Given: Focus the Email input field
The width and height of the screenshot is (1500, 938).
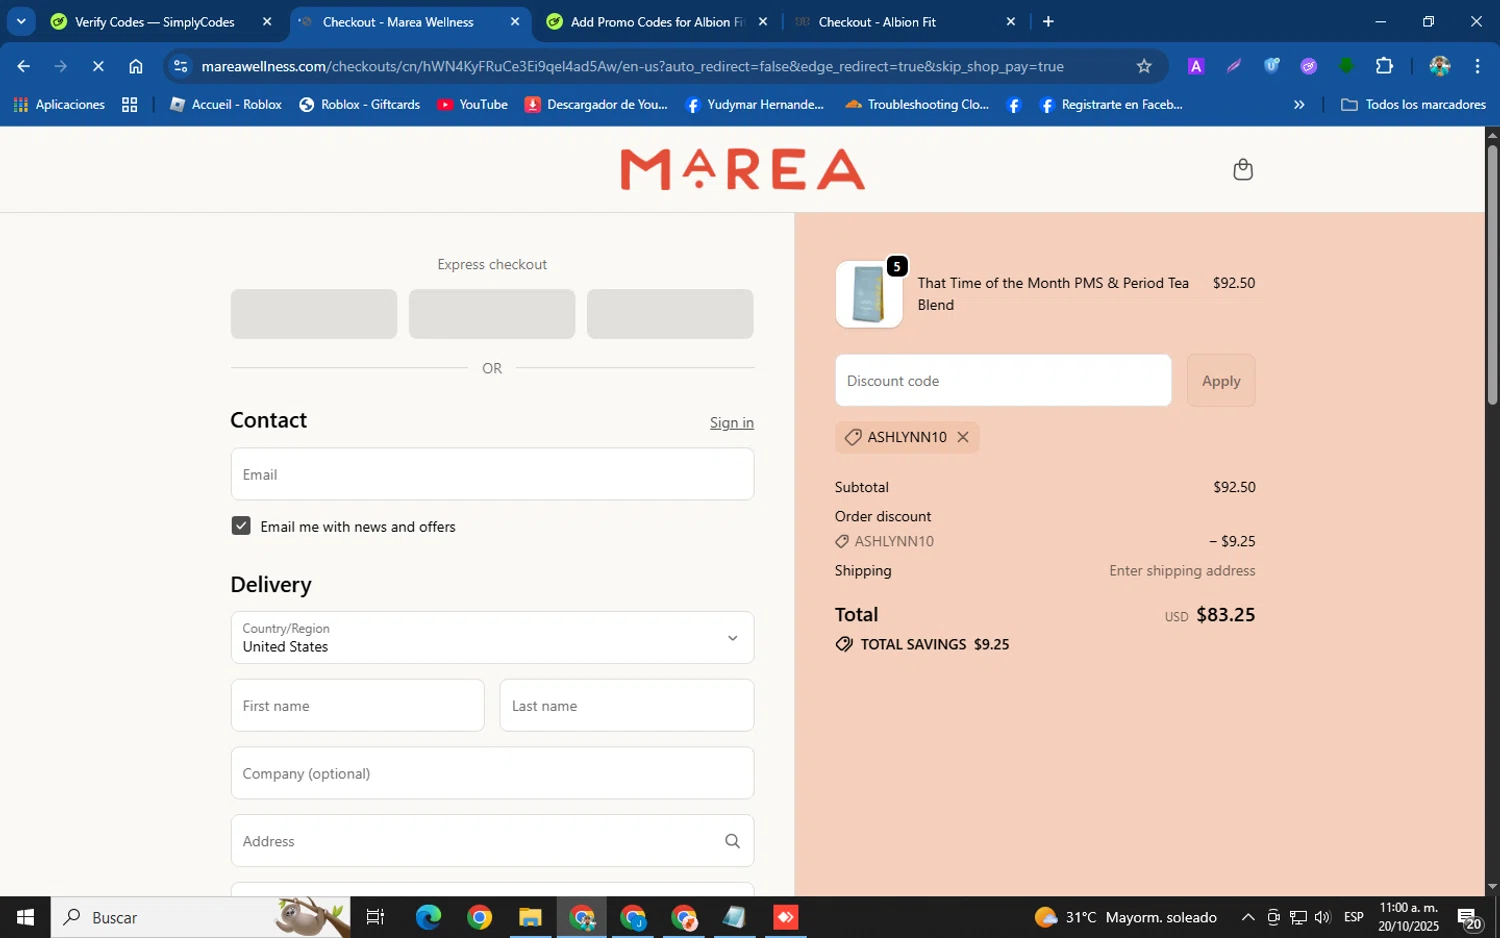Looking at the screenshot, I should (x=492, y=474).
